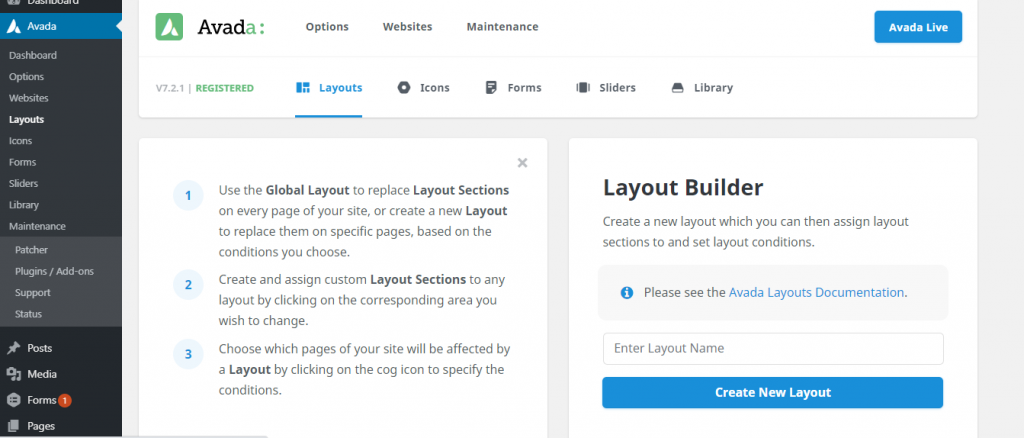Open Forms in the Avada sidebar submenu
Screen dimensions: 1024x438
coord(22,162)
